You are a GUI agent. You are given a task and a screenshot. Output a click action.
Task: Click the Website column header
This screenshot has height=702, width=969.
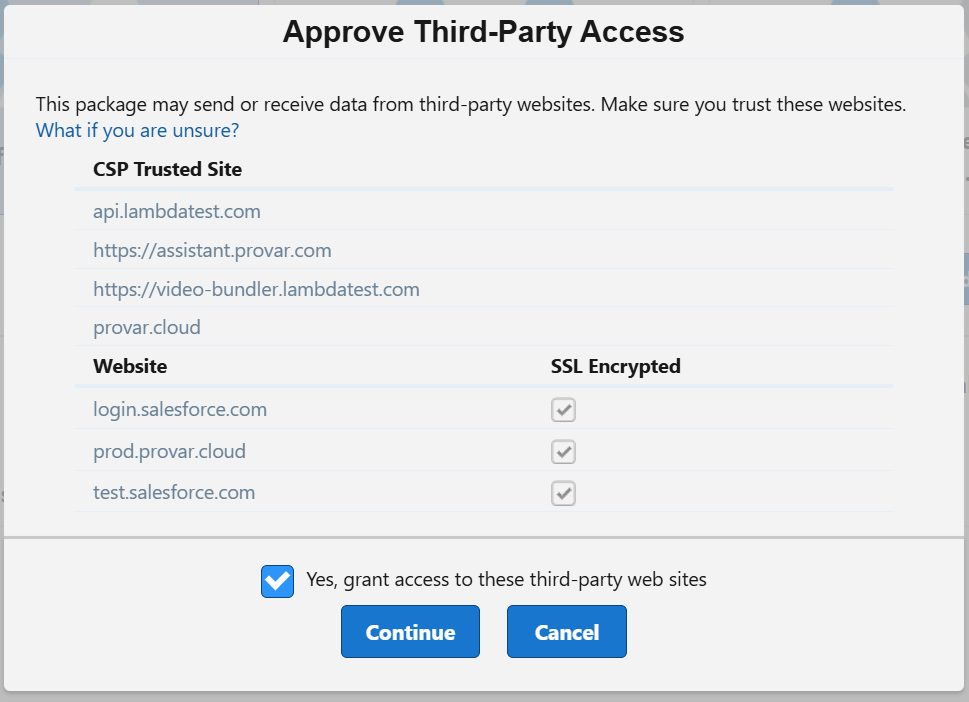[130, 366]
